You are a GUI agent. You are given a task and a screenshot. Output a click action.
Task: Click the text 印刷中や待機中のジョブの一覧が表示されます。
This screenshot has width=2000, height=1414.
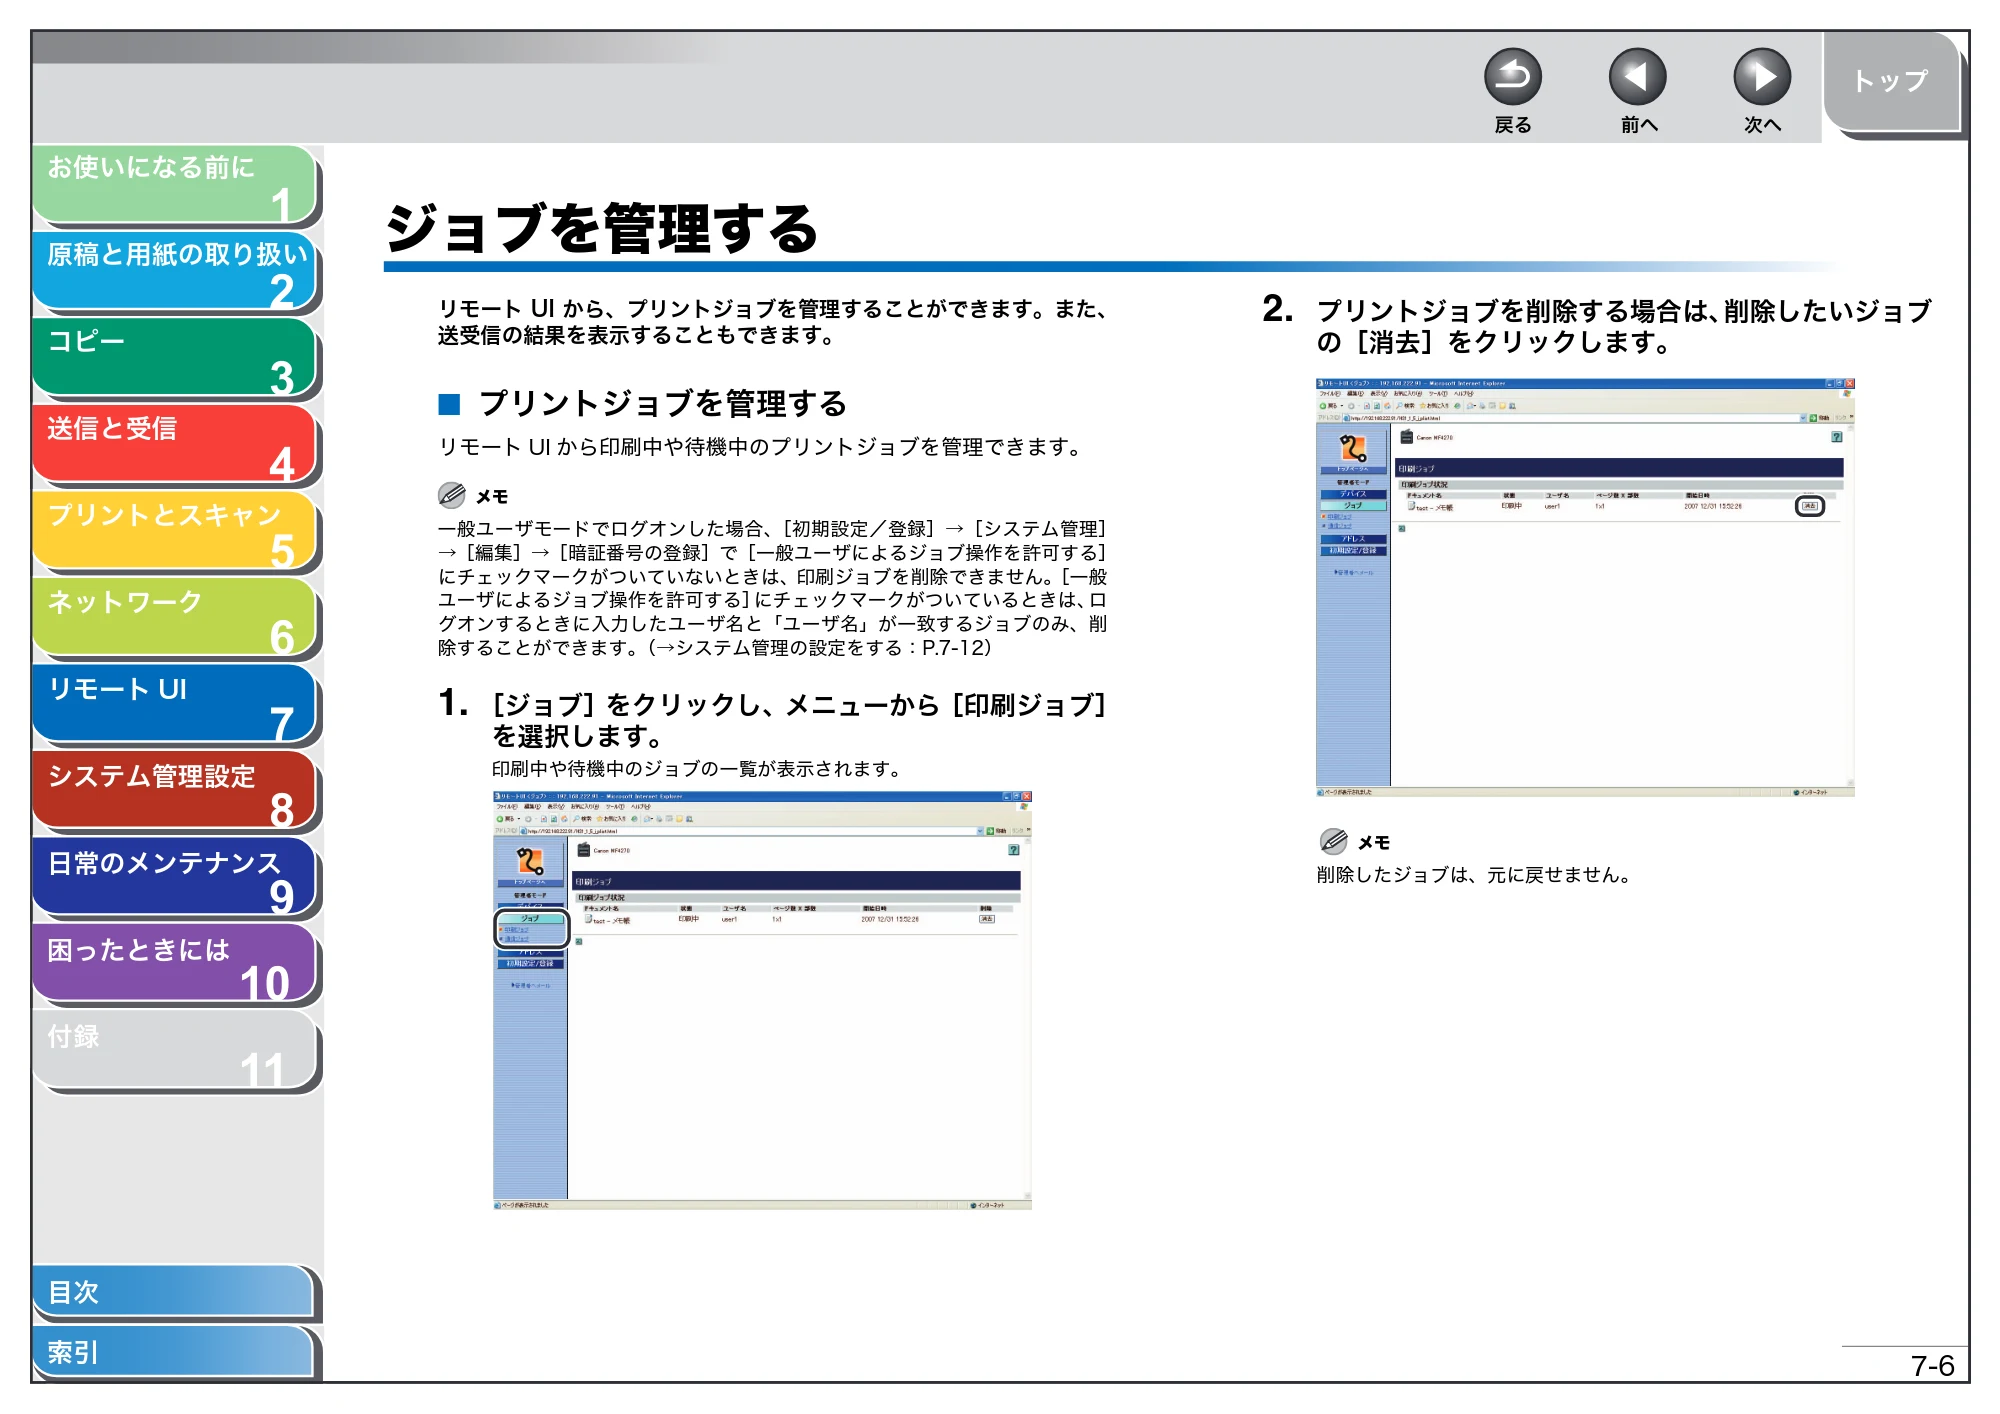pos(699,769)
